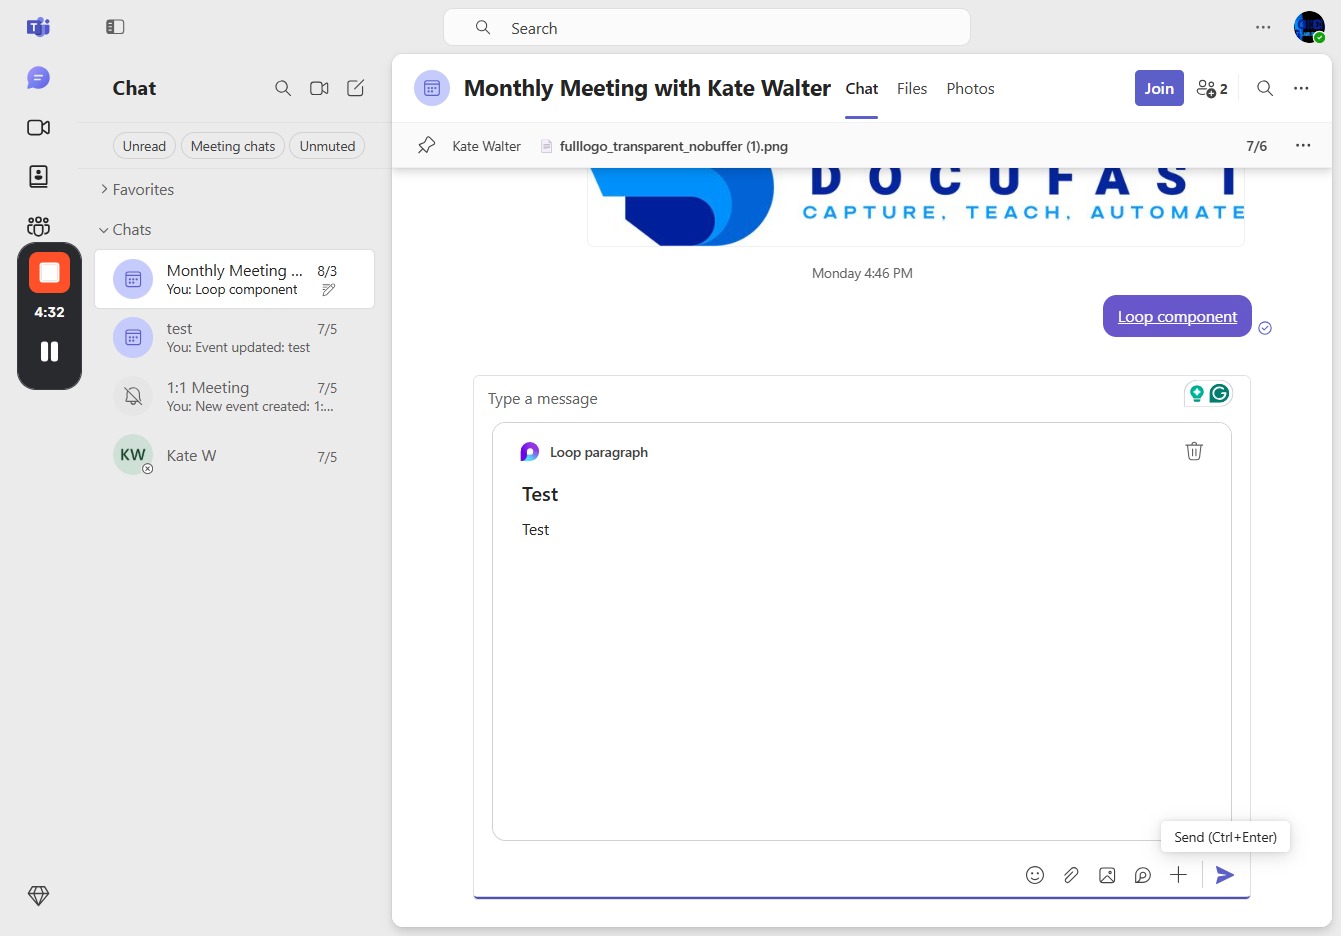Open the Monthly Meeting chat in list

click(234, 279)
